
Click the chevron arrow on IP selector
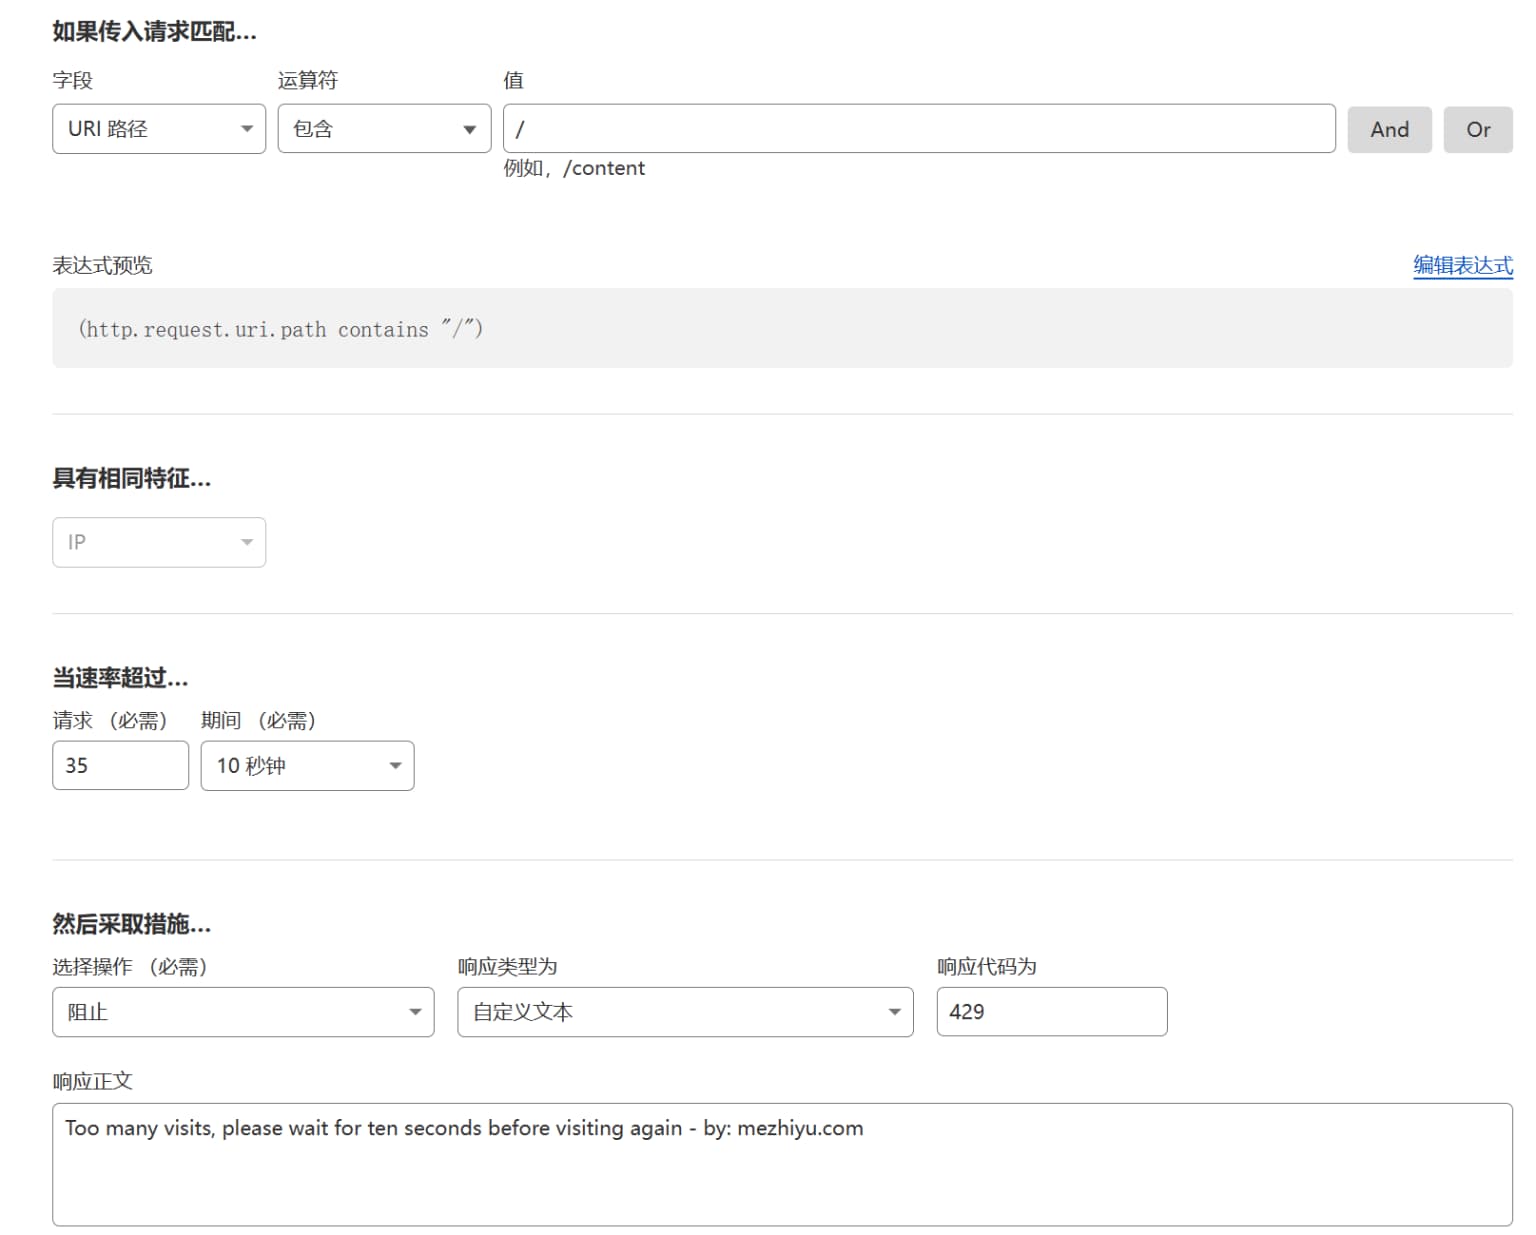tap(247, 541)
